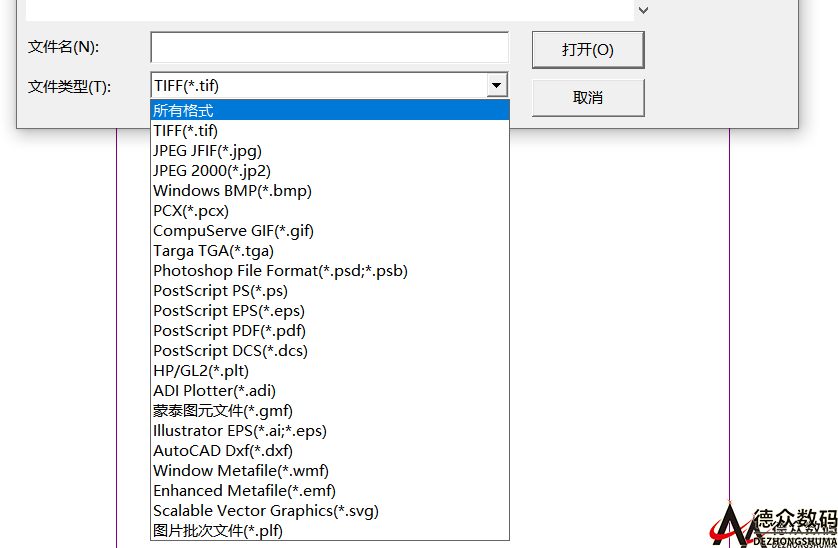Choose PostScript EPS(*.eps) option
Viewport: 838px width, 548px height.
tap(330, 311)
